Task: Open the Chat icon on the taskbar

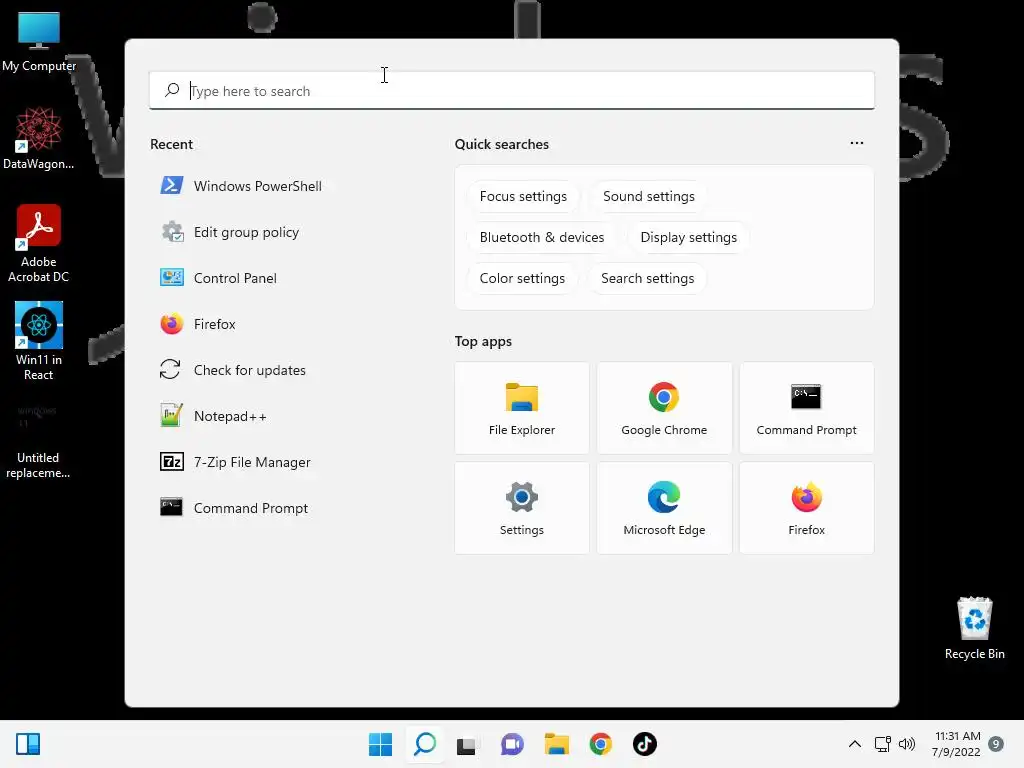Action: coord(512,744)
